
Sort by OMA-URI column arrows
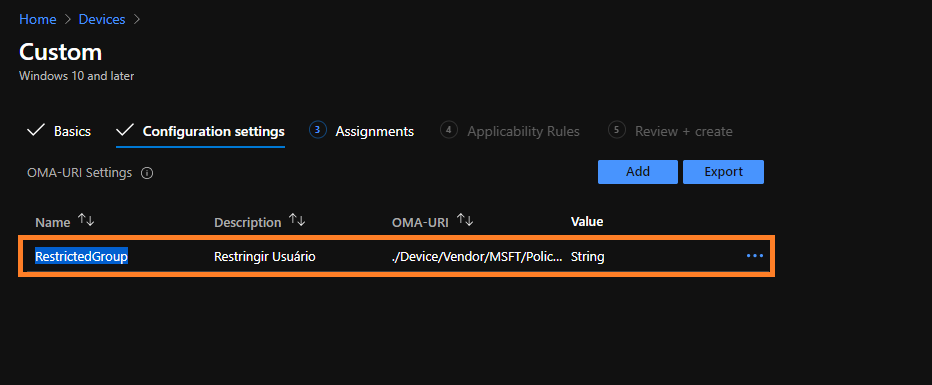(x=465, y=221)
